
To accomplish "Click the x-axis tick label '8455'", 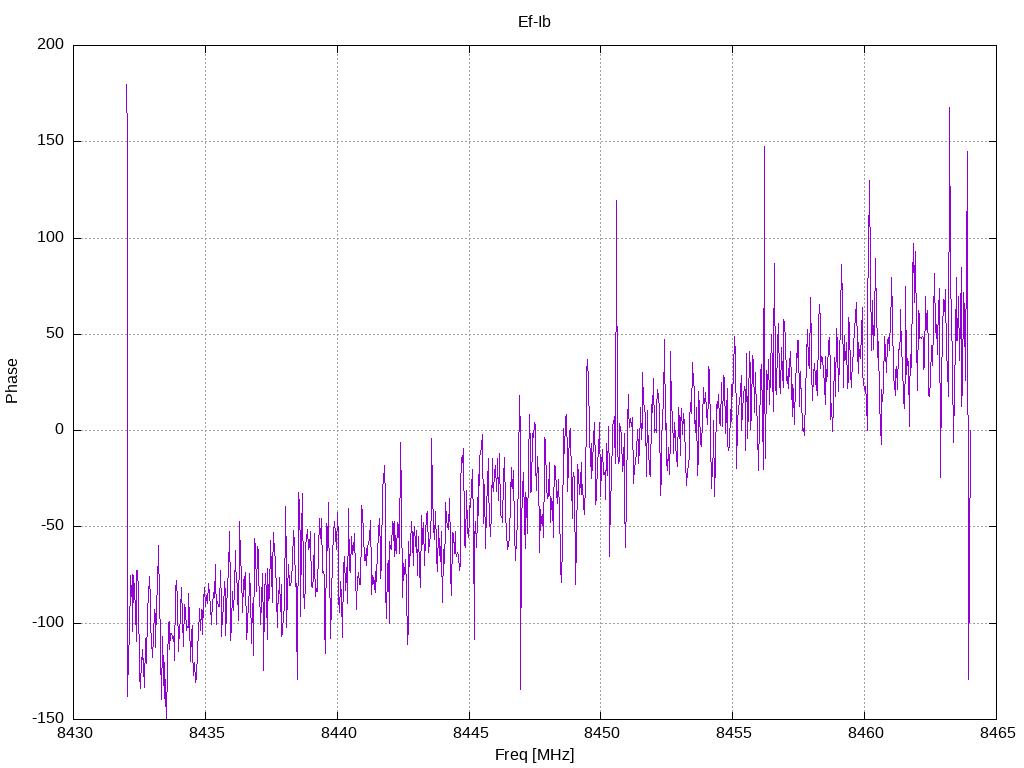I will tap(733, 733).
